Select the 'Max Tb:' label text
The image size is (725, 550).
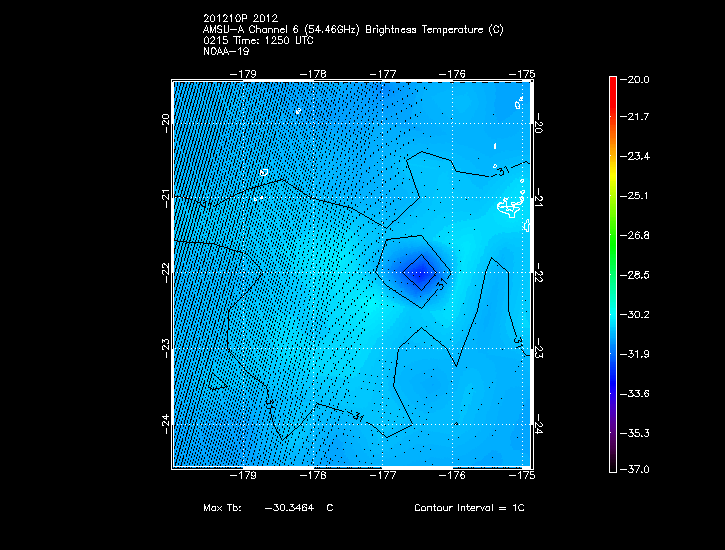click(225, 508)
